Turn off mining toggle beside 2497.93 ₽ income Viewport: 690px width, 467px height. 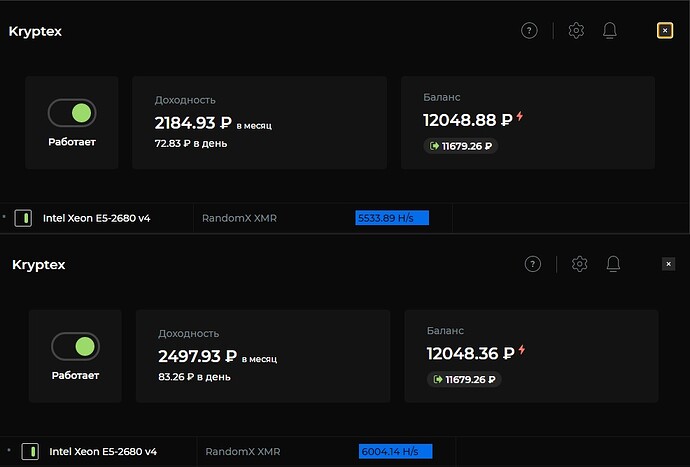point(76,346)
